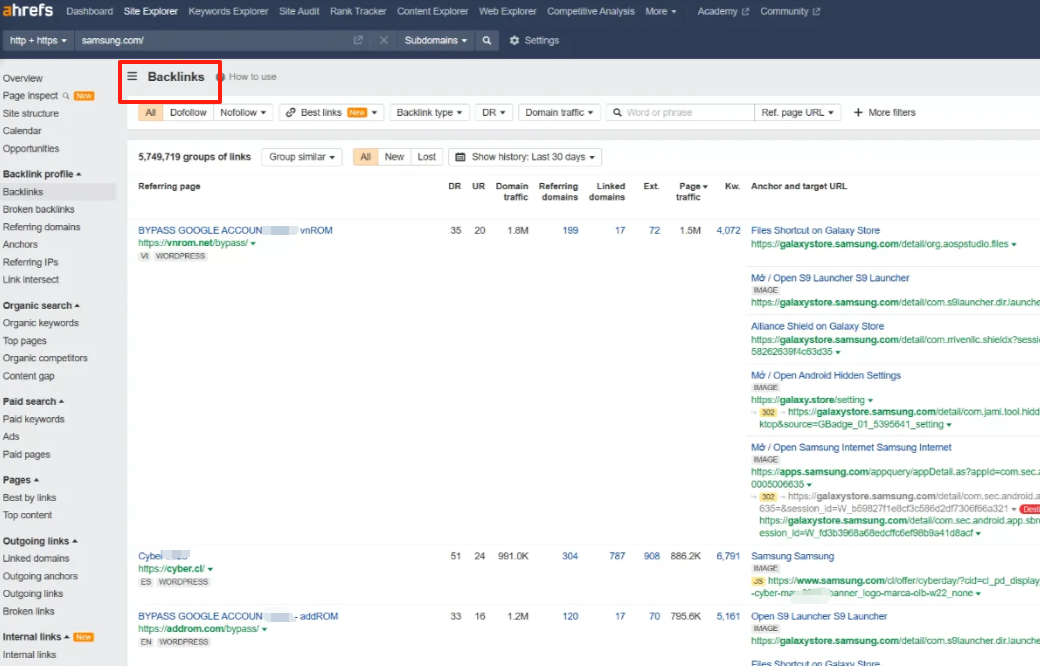Click the More filters button
This screenshot has width=1040, height=666.
(x=884, y=112)
